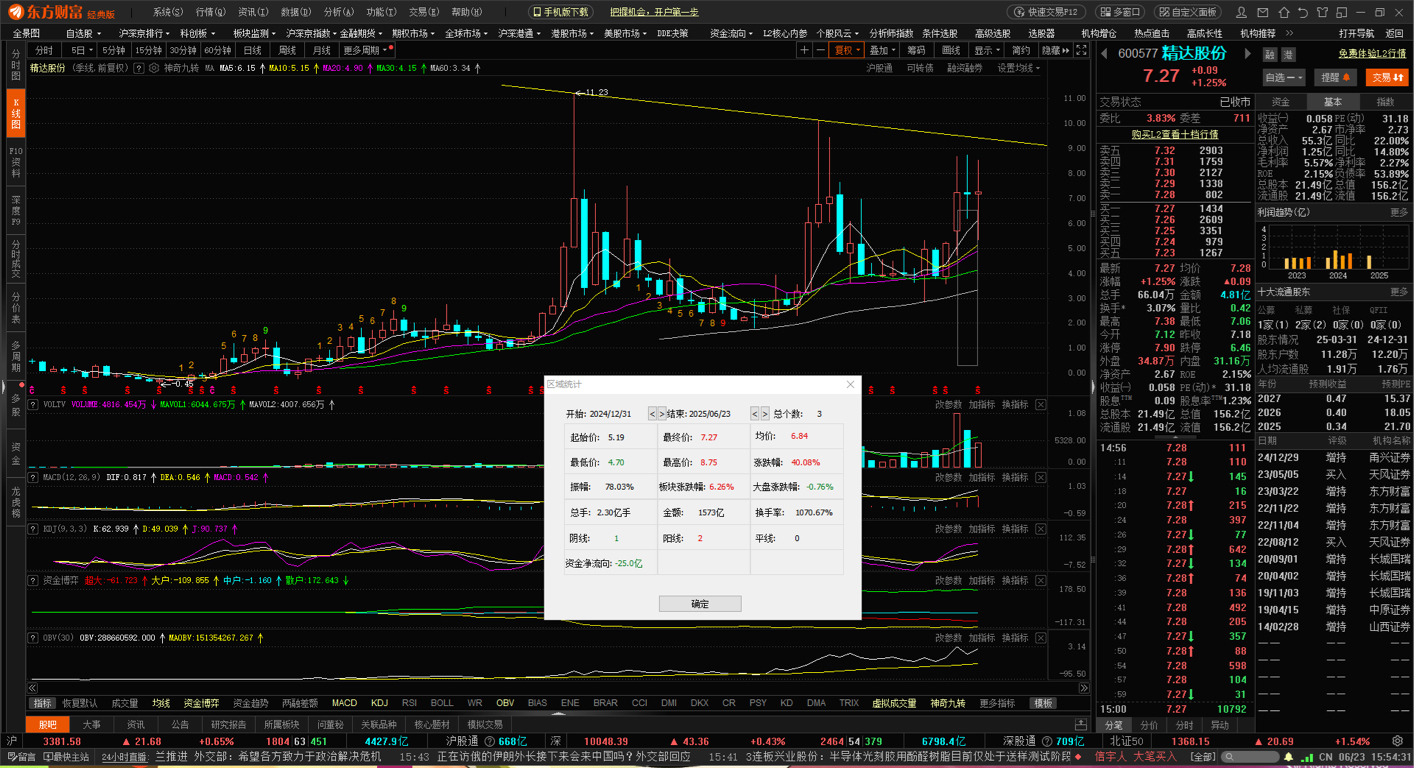Open the 设置均线 dropdown
This screenshot has height=768, width=1414.
coord(1019,68)
